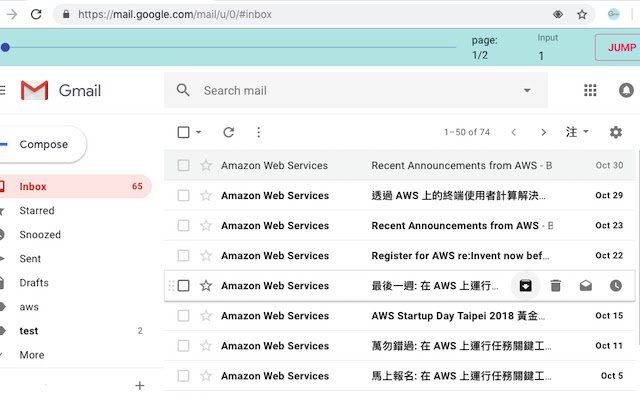Click the Compose button
The width and height of the screenshot is (640, 400).
click(43, 144)
